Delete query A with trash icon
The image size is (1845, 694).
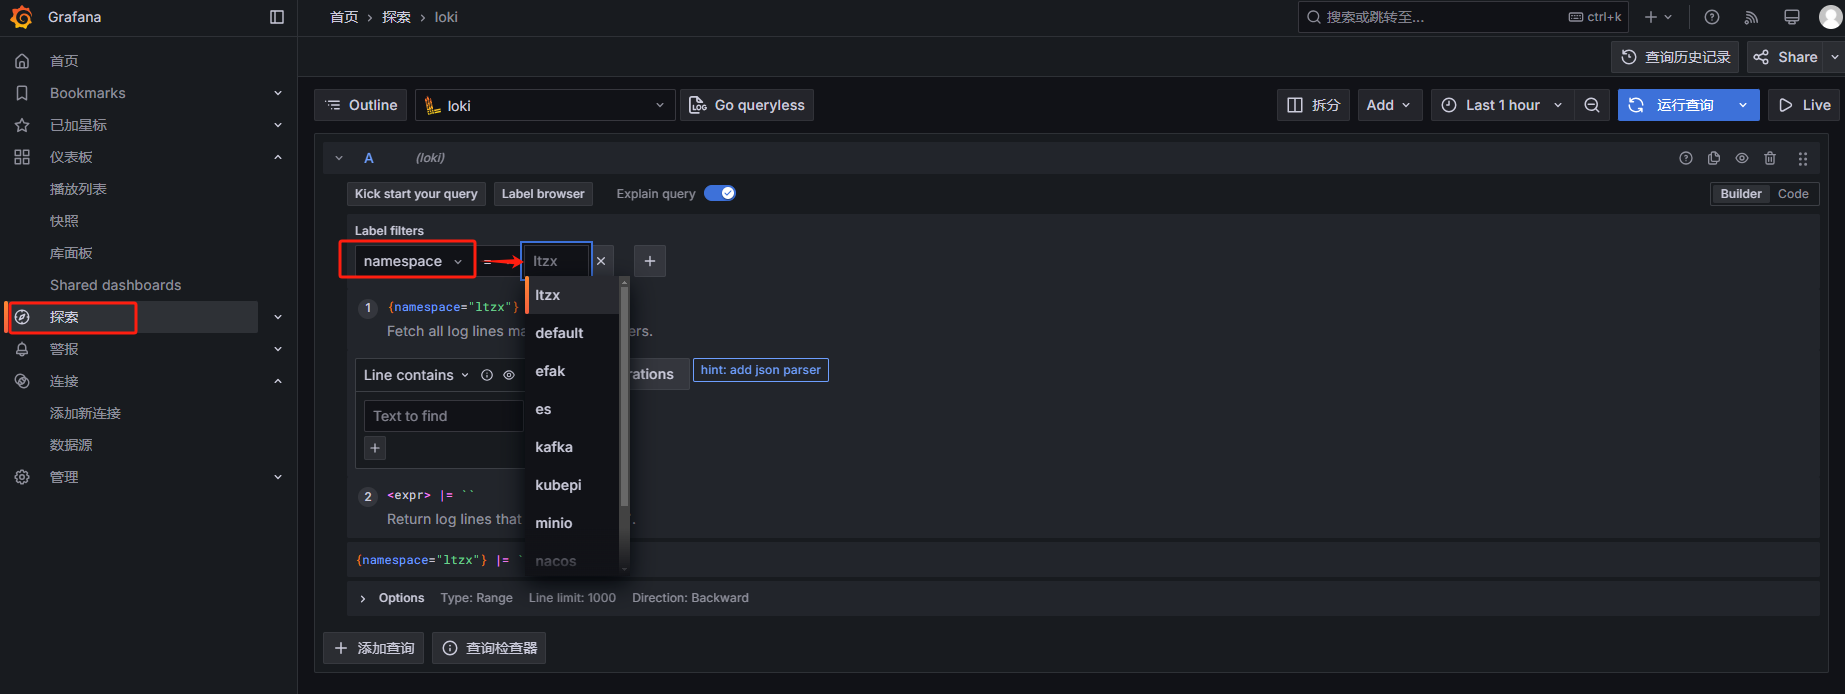pyautogui.click(x=1770, y=158)
